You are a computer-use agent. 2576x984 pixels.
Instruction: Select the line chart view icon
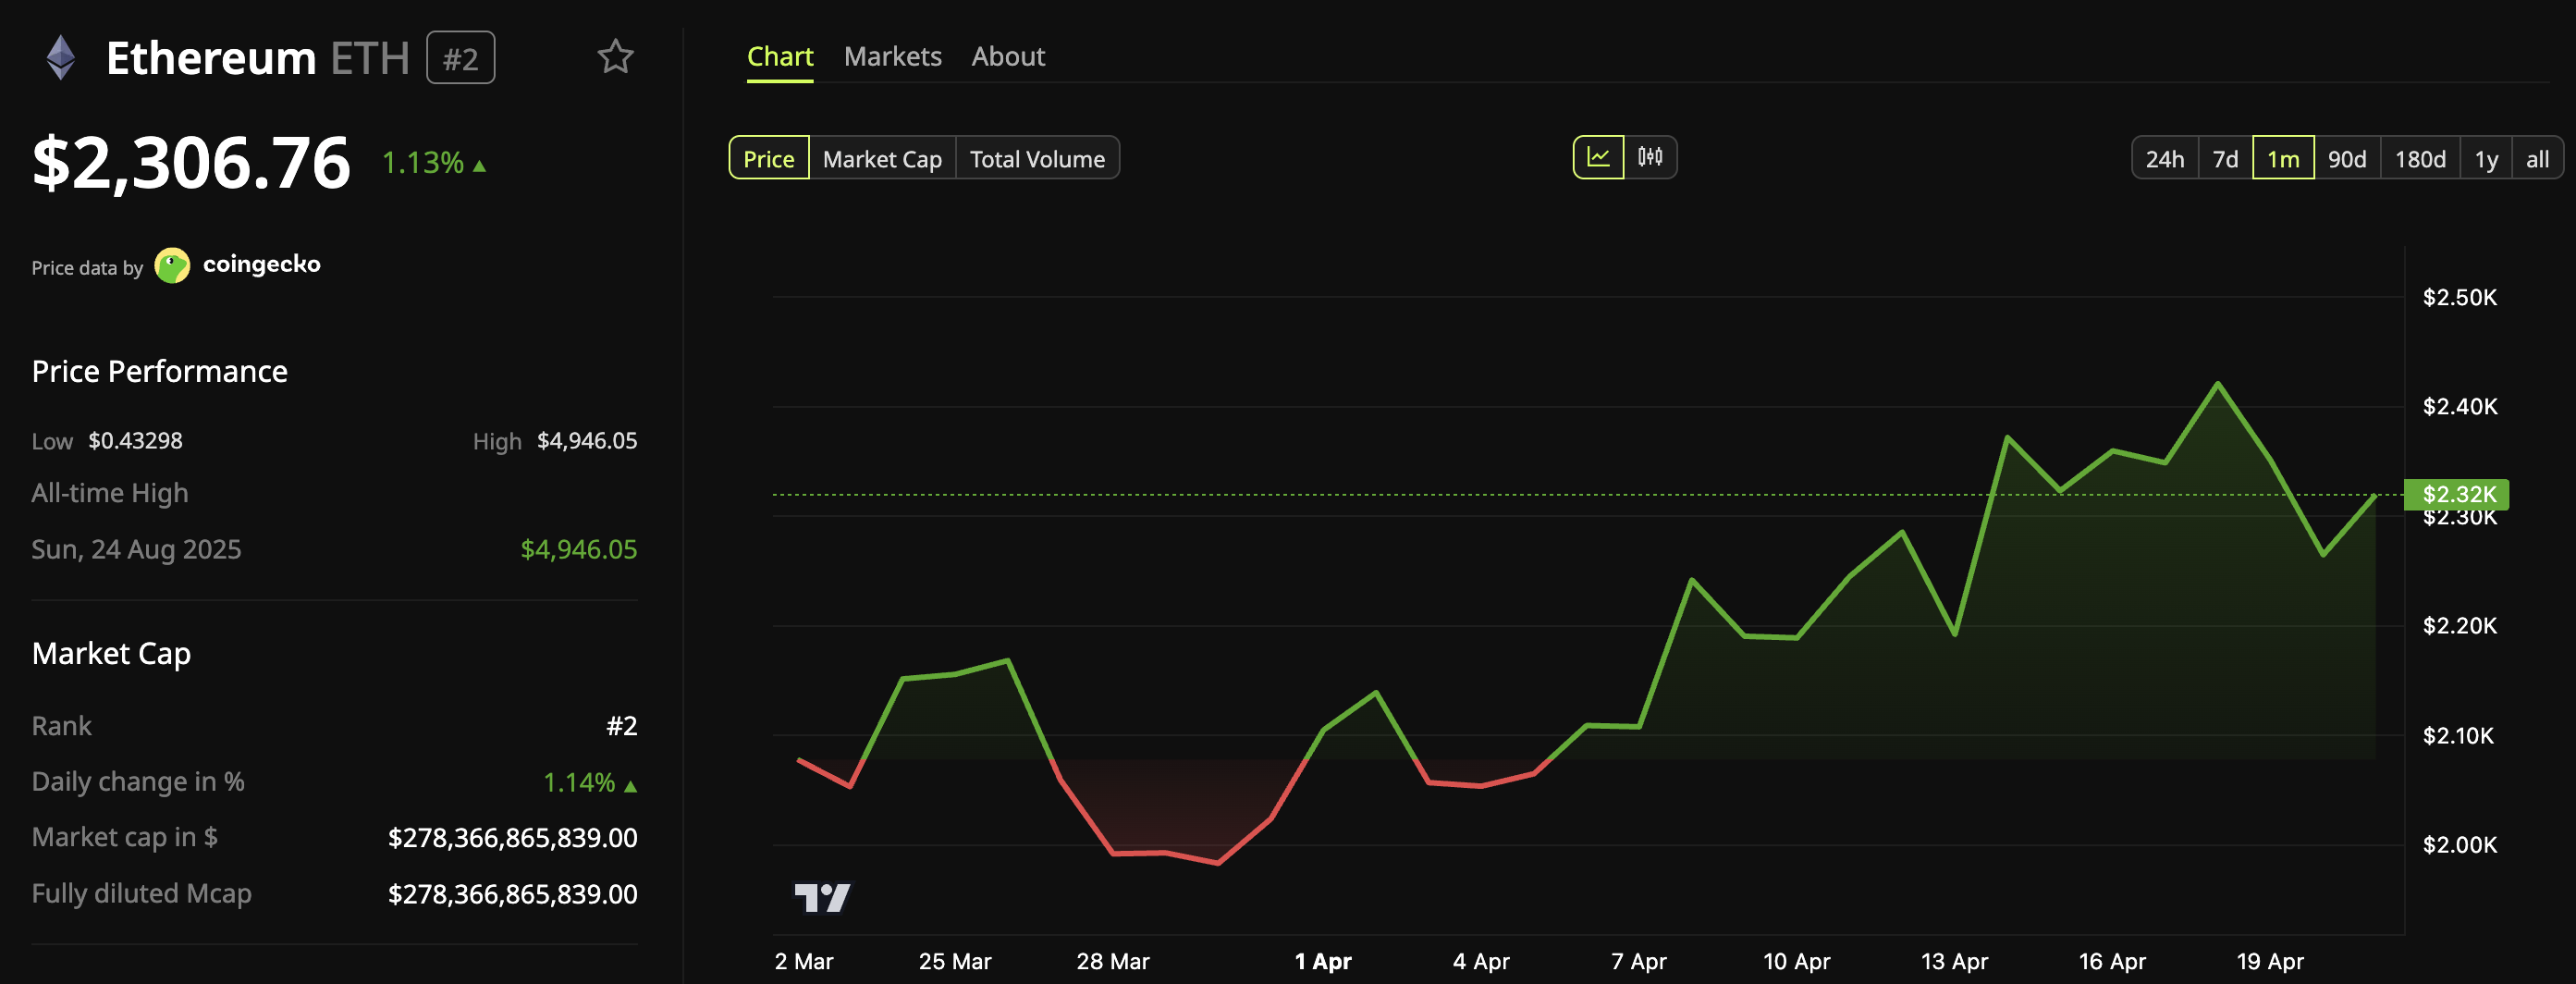pyautogui.click(x=1598, y=157)
